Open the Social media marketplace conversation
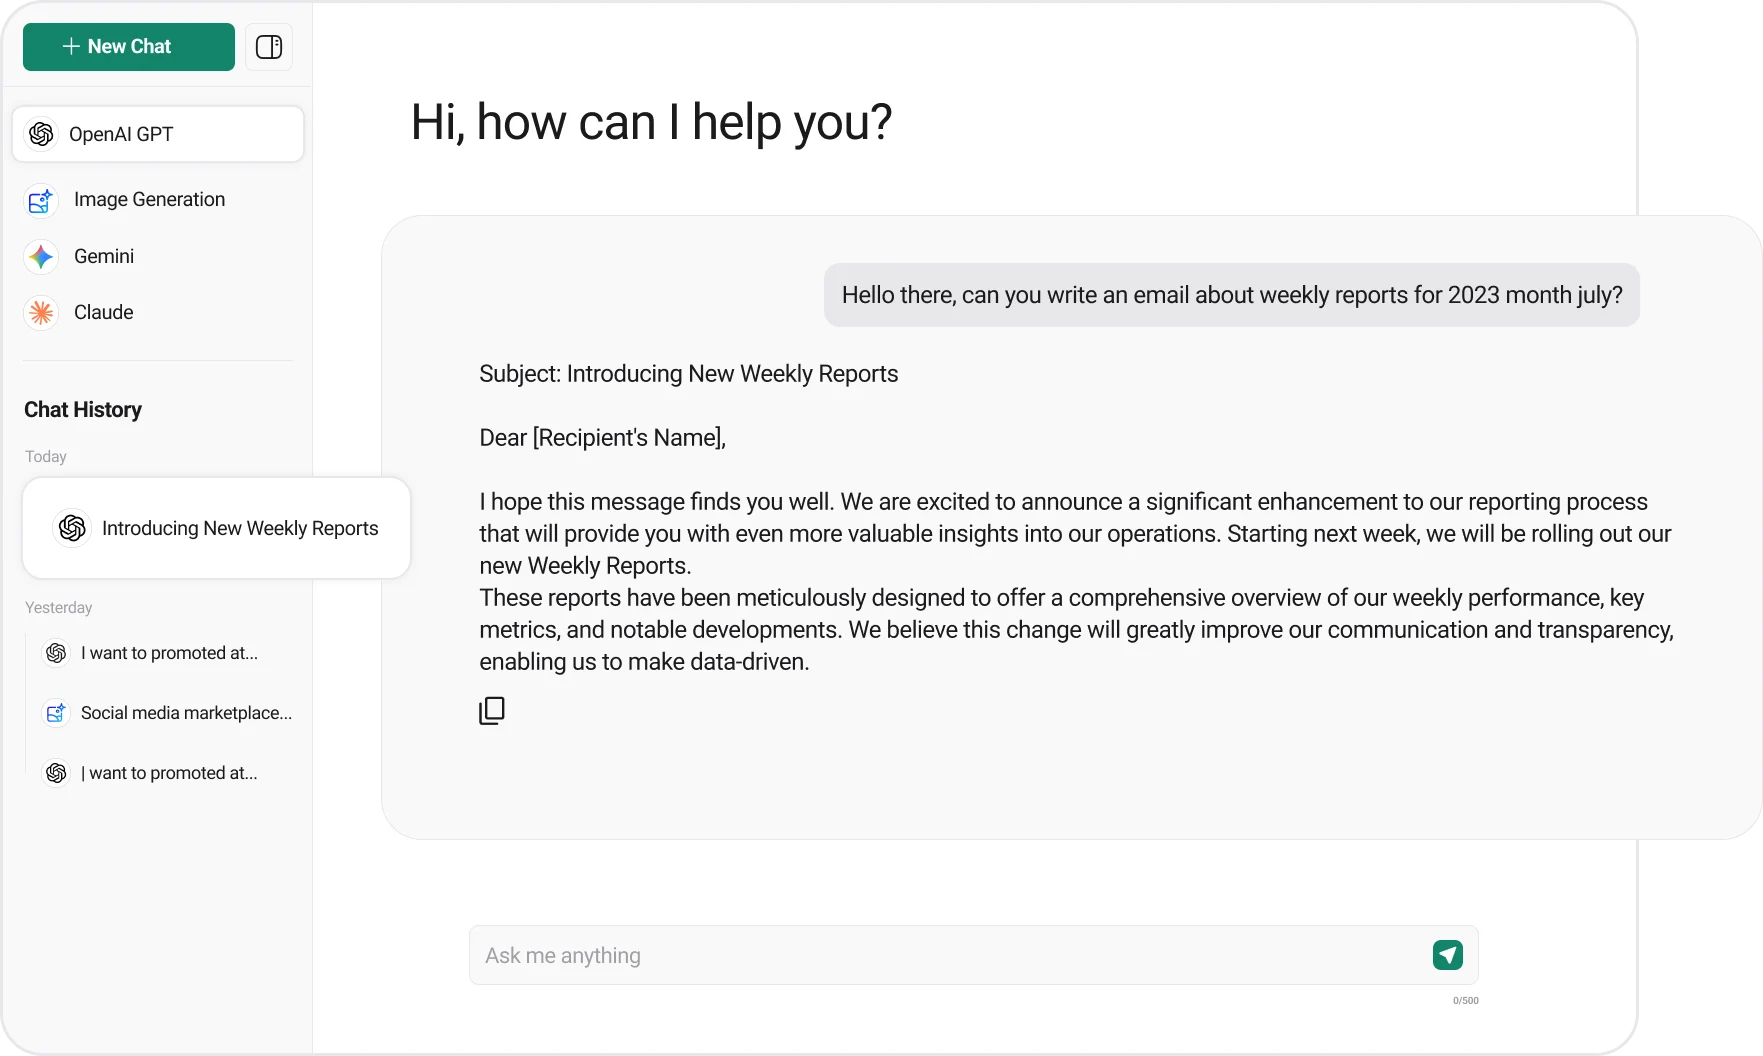 pyautogui.click(x=186, y=712)
